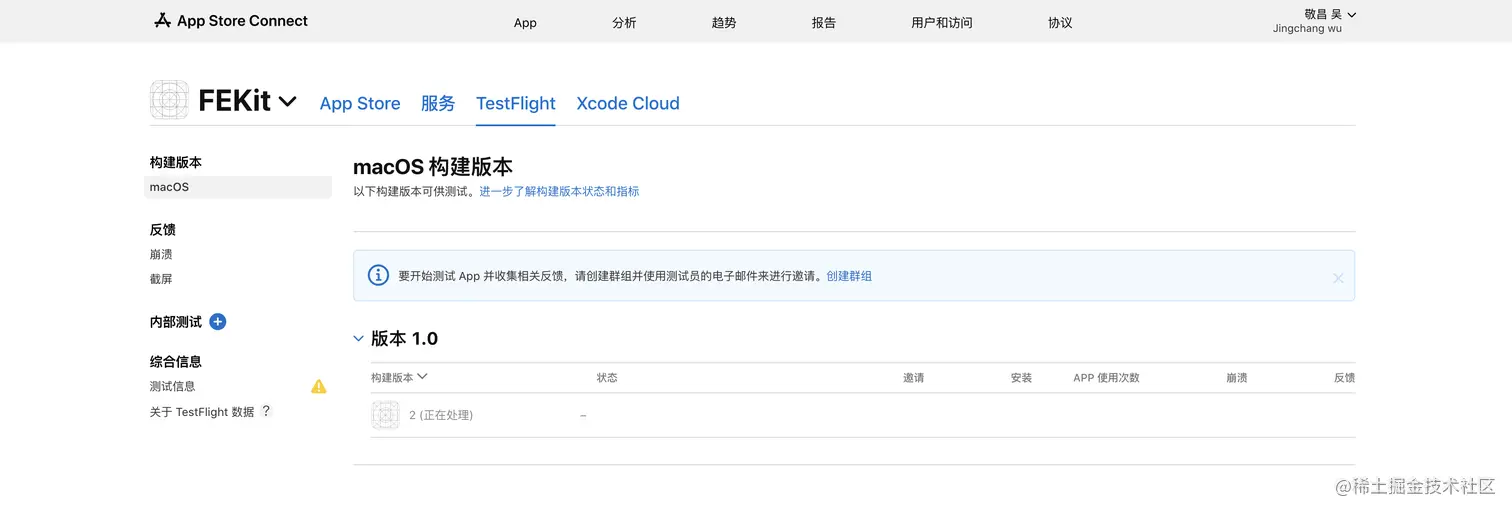Click the App Store Connect logo

point(231,21)
